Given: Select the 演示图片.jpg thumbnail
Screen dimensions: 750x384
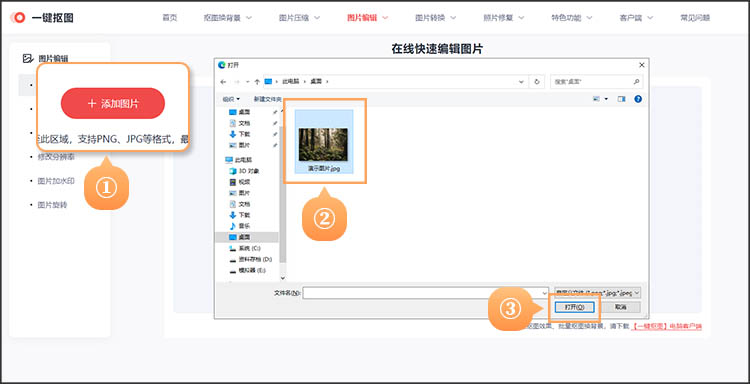Looking at the screenshot, I should (x=324, y=141).
